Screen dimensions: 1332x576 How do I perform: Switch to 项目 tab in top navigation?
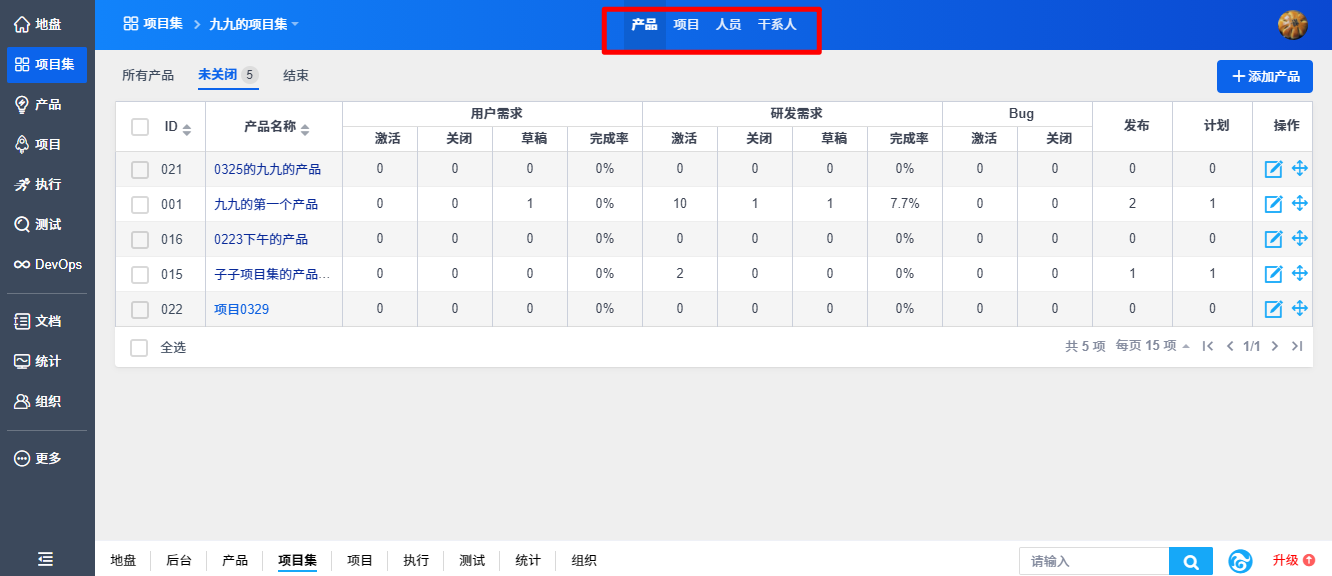coord(686,24)
